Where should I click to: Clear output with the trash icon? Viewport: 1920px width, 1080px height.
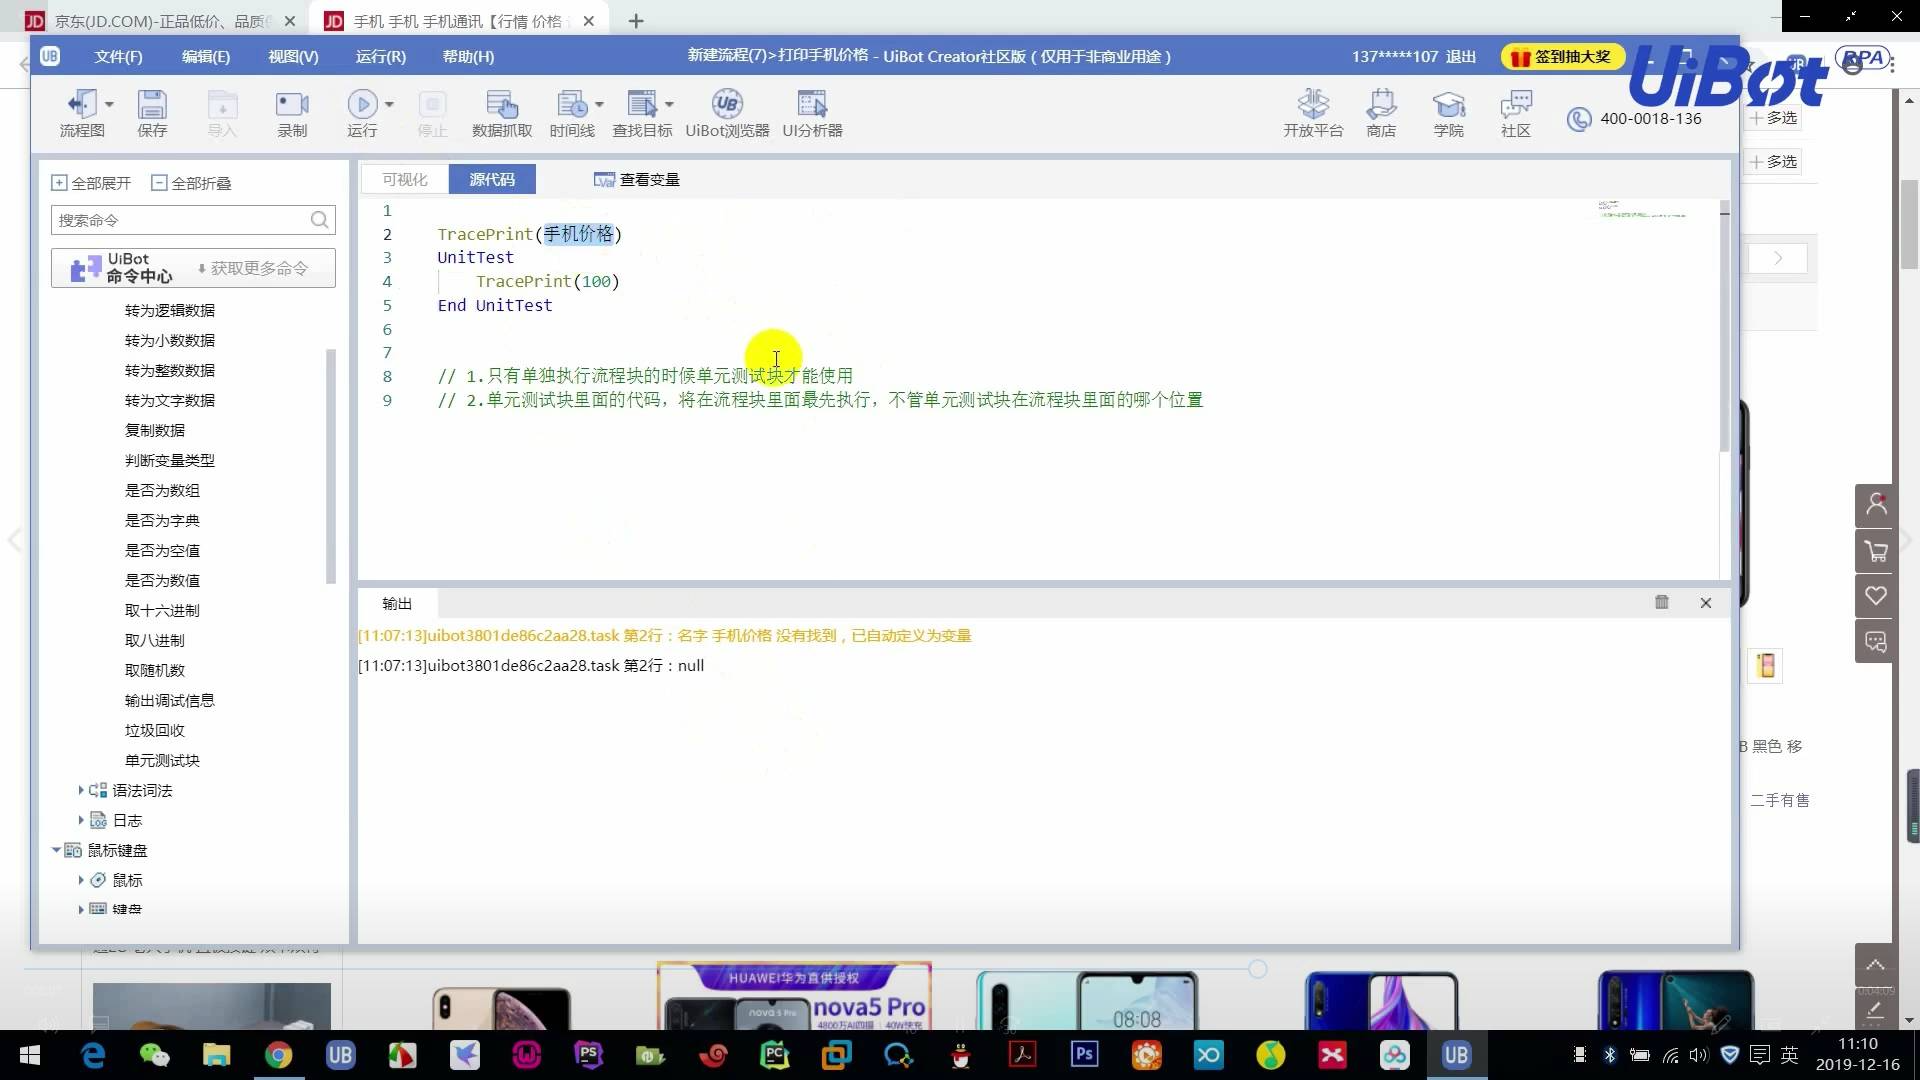pyautogui.click(x=1662, y=602)
